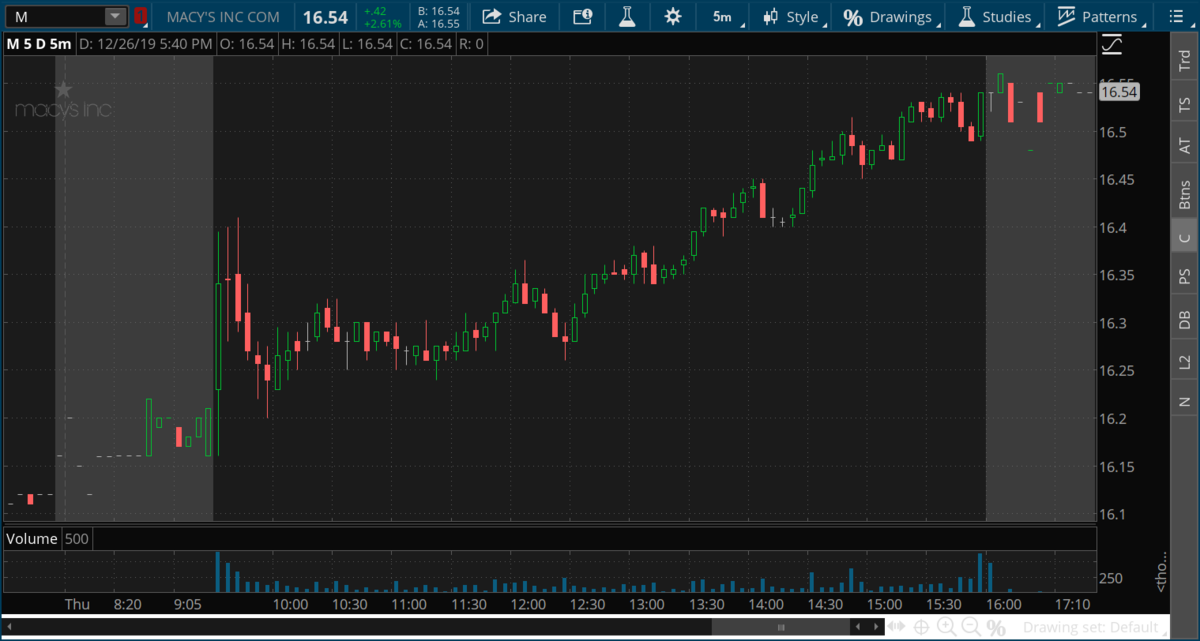Click the symbol input field showing M
1200x641 pixels.
tap(53, 16)
